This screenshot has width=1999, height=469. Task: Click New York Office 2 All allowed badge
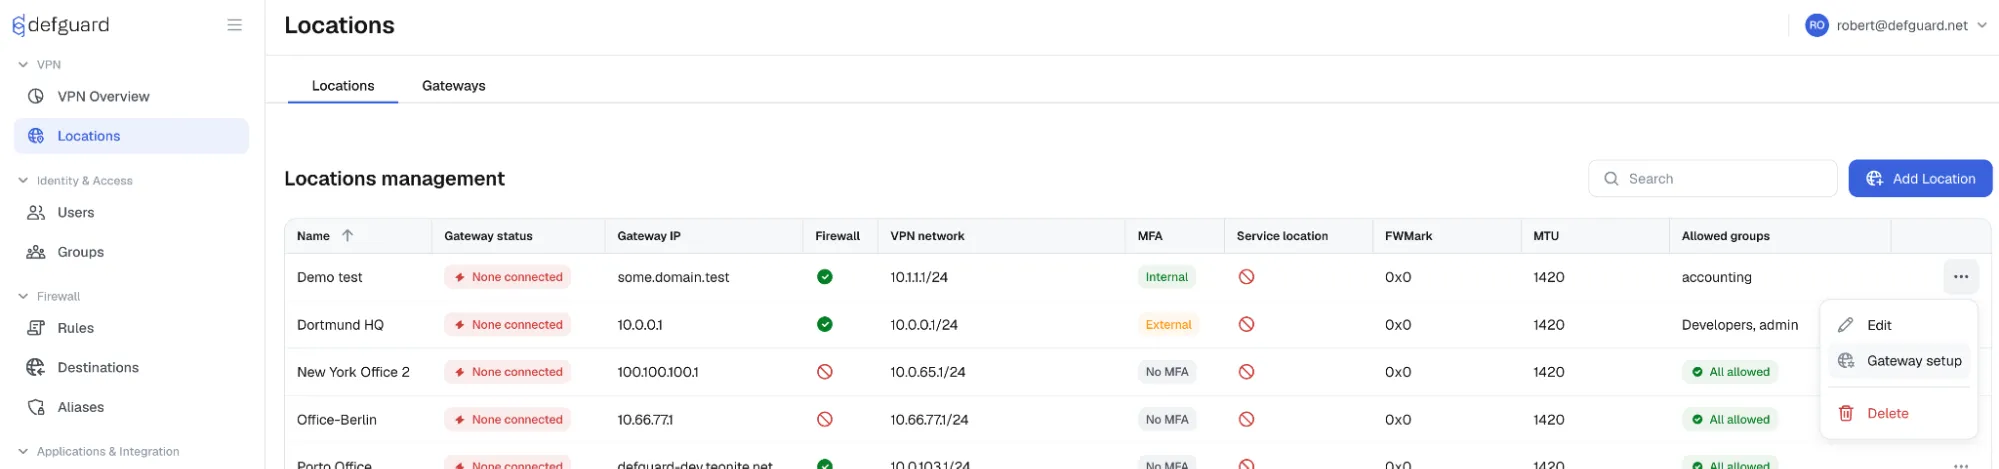pyautogui.click(x=1730, y=372)
